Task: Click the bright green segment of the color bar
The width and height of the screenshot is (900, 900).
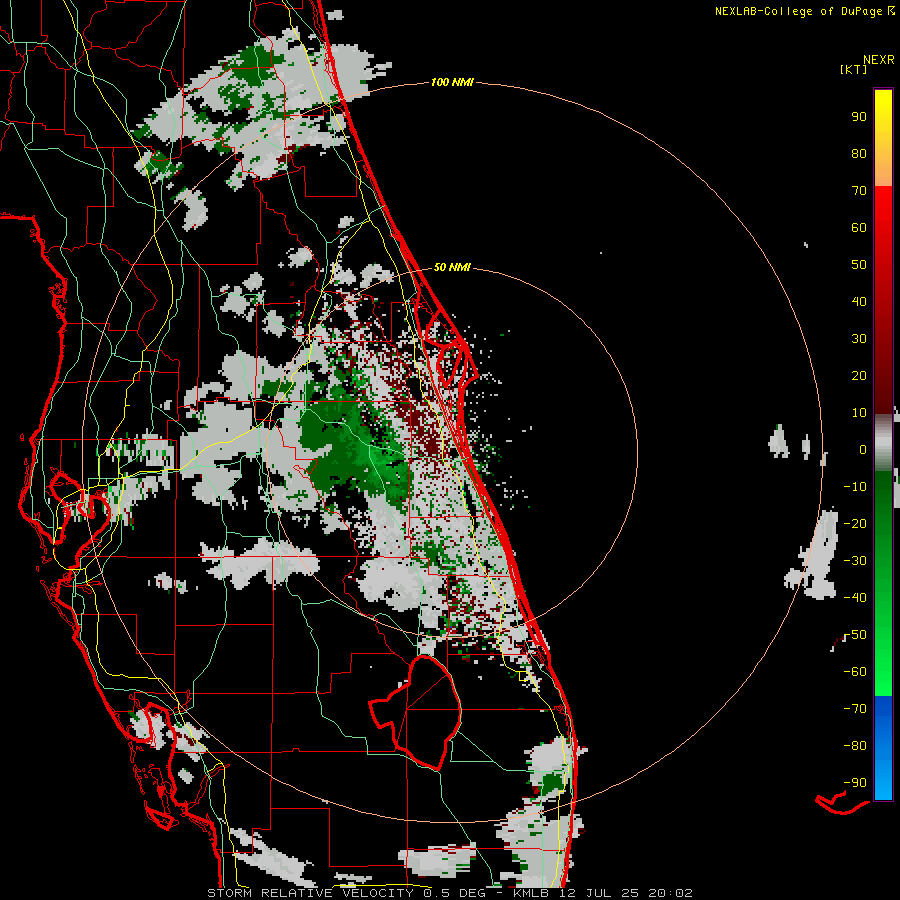Action: click(x=883, y=660)
